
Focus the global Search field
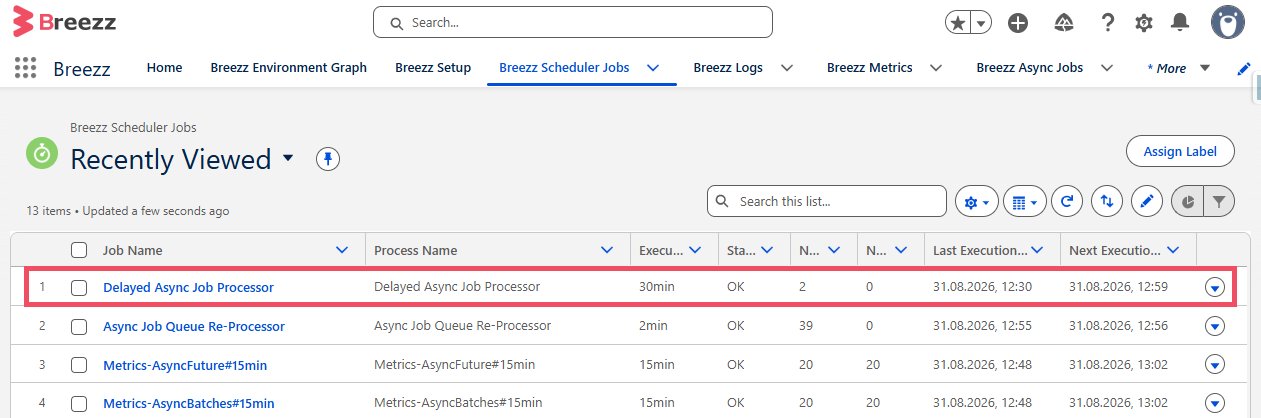pos(573,22)
